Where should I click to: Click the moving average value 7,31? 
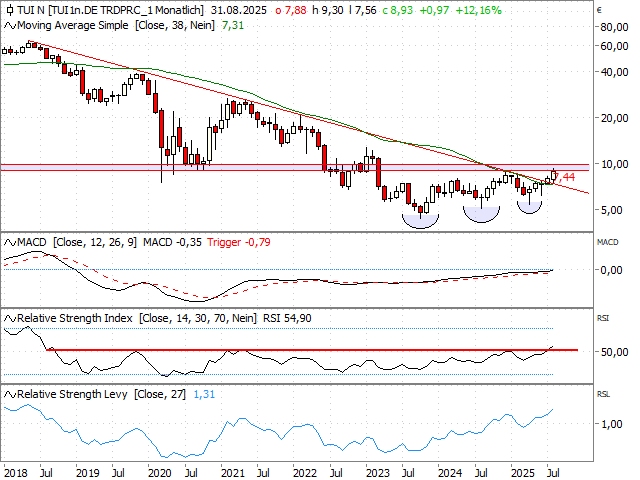pos(233,25)
